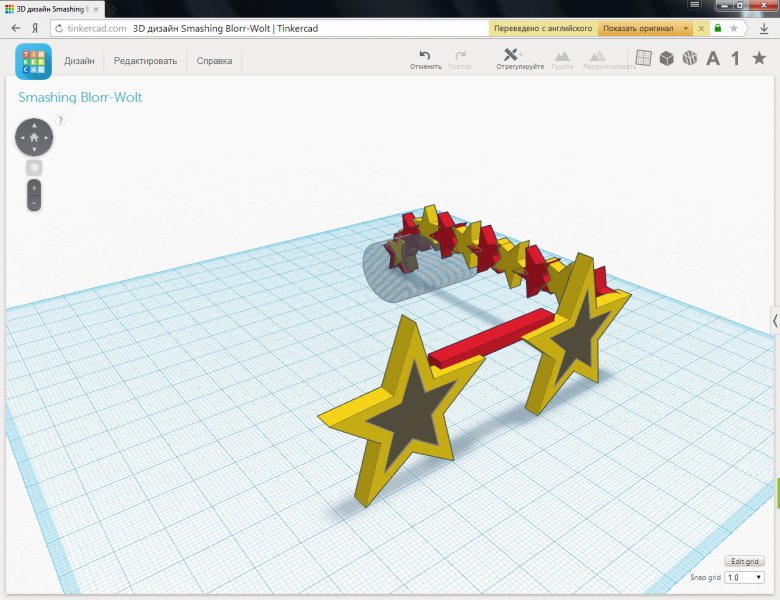Open the view control help question mark
The width and height of the screenshot is (780, 600).
coord(60,120)
